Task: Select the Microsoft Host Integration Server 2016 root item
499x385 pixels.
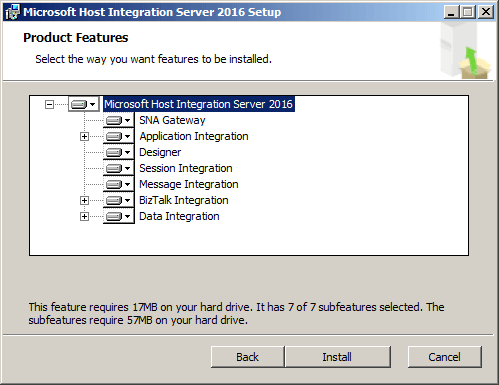Action: pyautogui.click(x=198, y=104)
